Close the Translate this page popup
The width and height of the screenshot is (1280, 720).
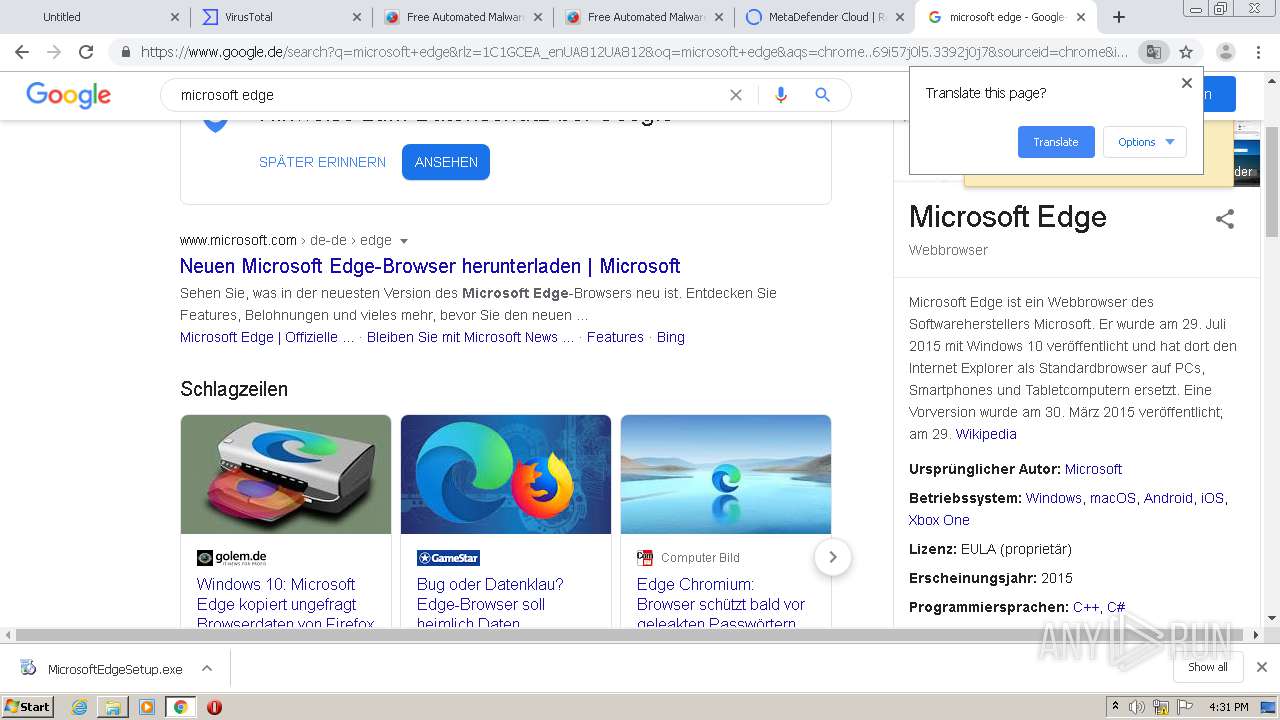1187,83
